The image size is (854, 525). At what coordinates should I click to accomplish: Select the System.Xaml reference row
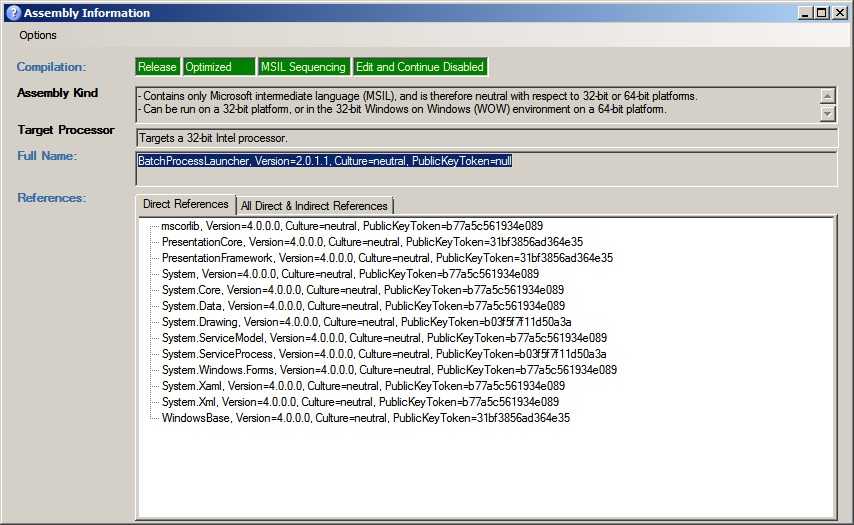click(363, 386)
